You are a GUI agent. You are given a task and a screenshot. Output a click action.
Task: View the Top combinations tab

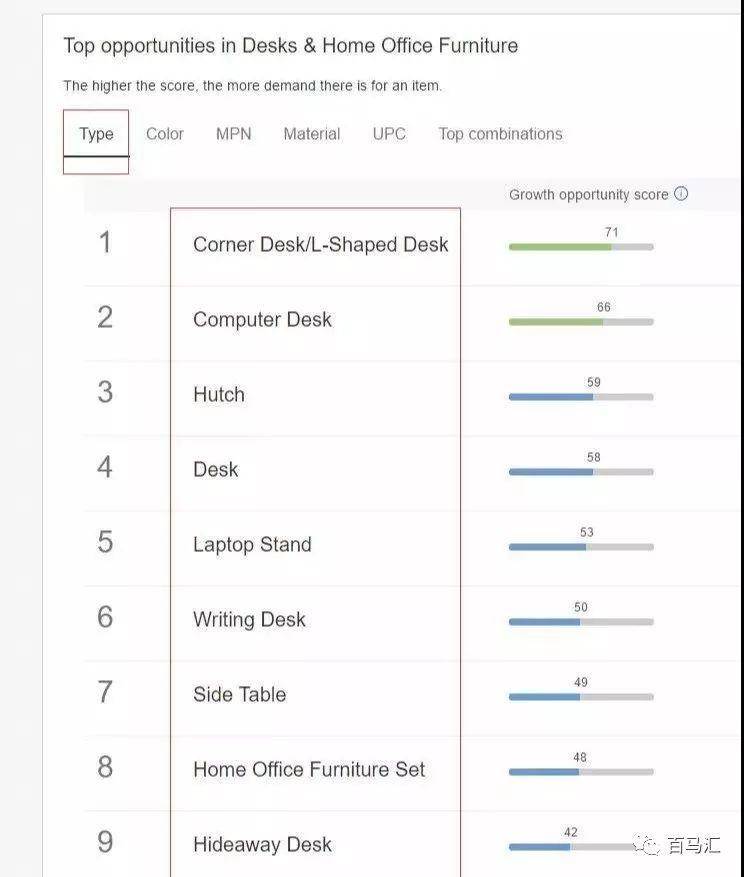tap(500, 134)
